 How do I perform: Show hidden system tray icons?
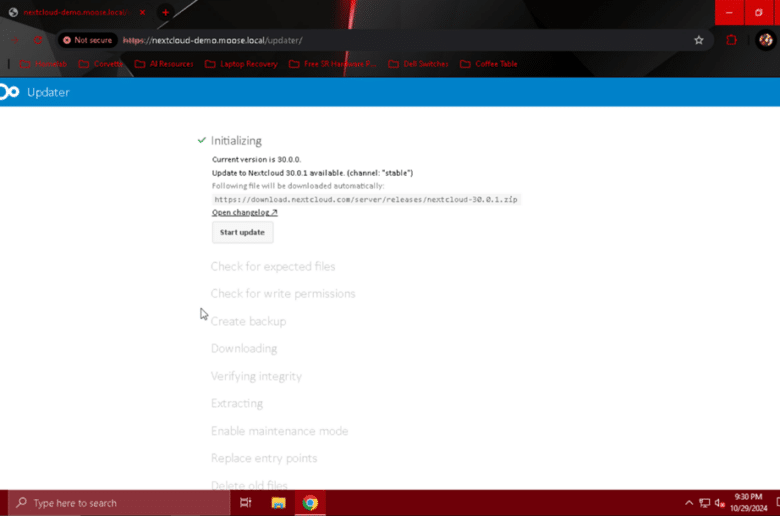pyautogui.click(x=689, y=503)
